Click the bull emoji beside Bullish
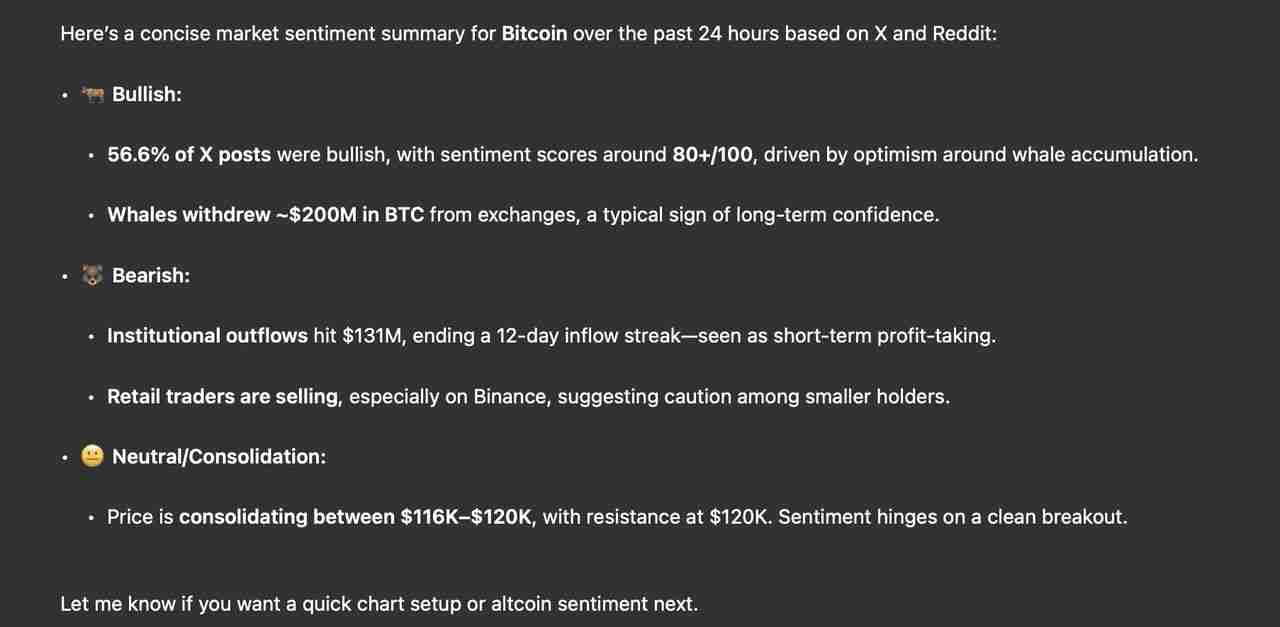The height and width of the screenshot is (627, 1280). [93, 95]
